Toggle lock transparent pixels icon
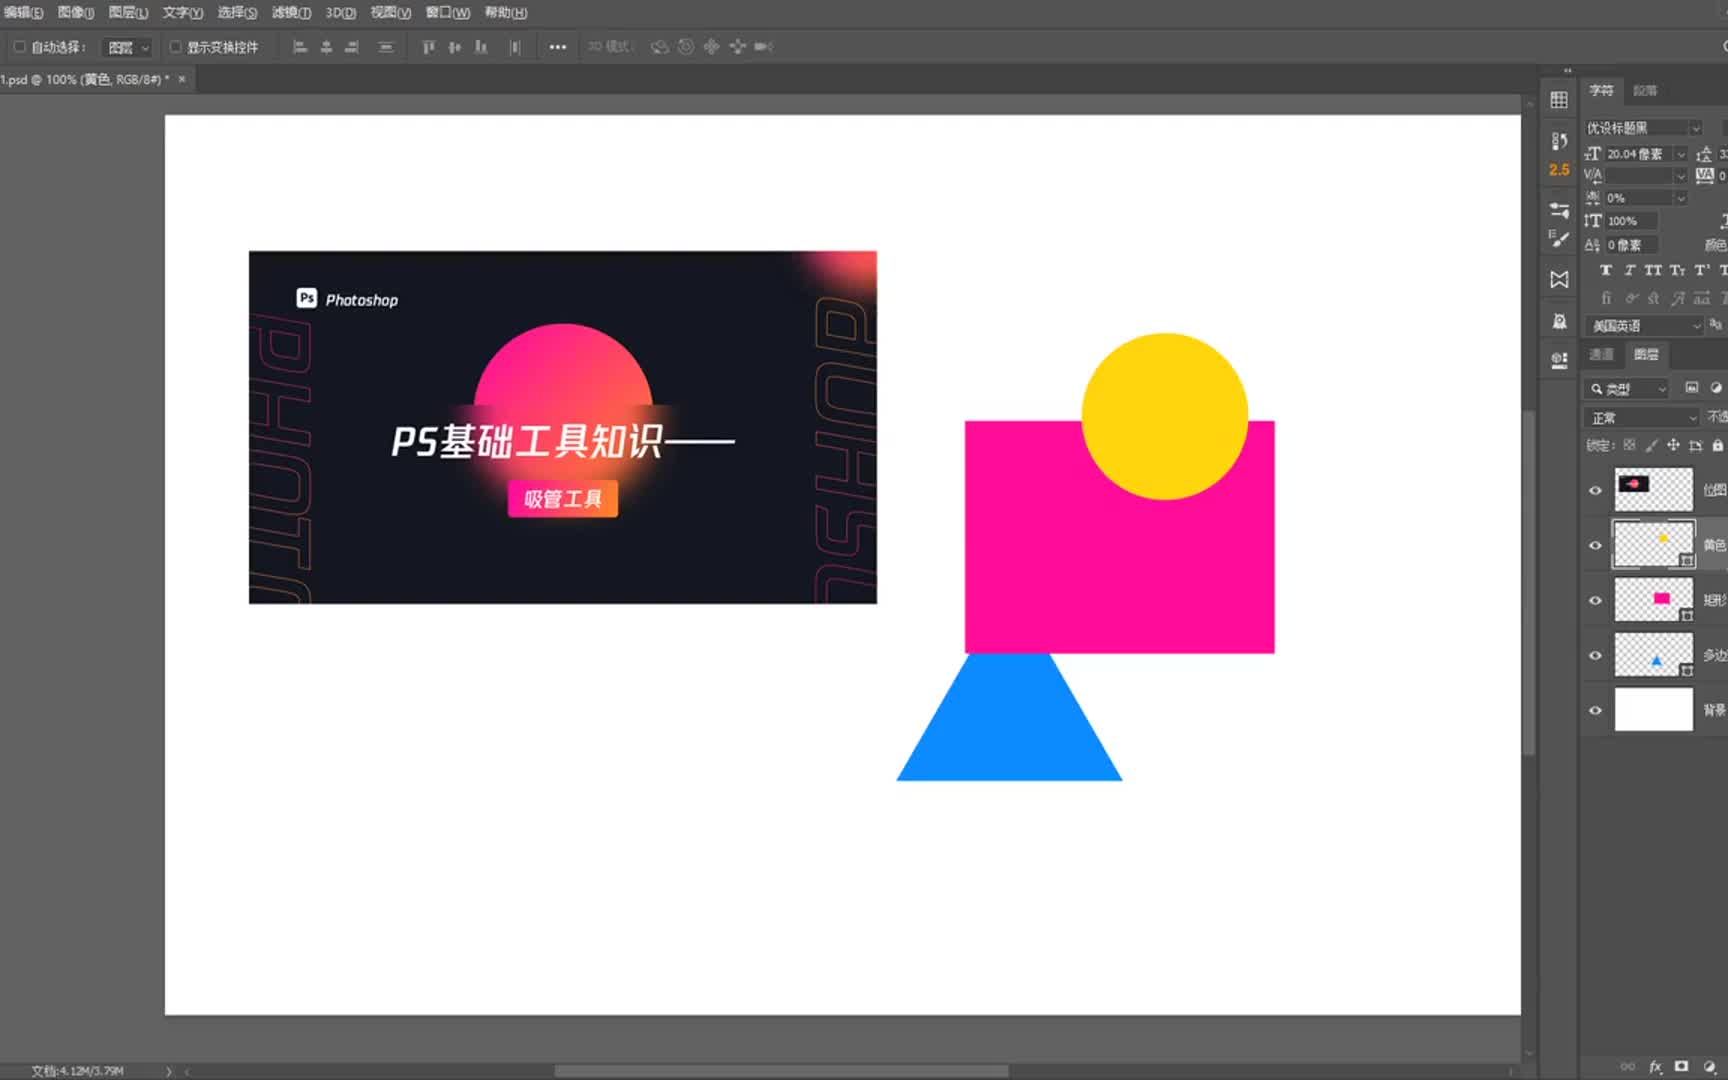The height and width of the screenshot is (1080, 1728). coord(1629,445)
